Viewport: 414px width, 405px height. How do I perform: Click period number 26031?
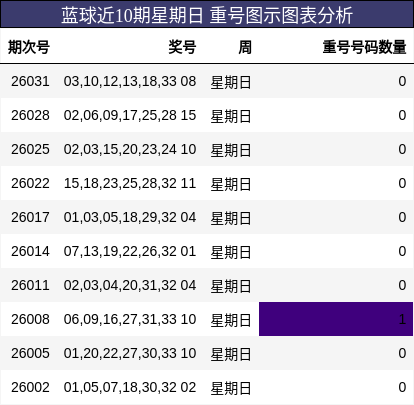tap(30, 81)
